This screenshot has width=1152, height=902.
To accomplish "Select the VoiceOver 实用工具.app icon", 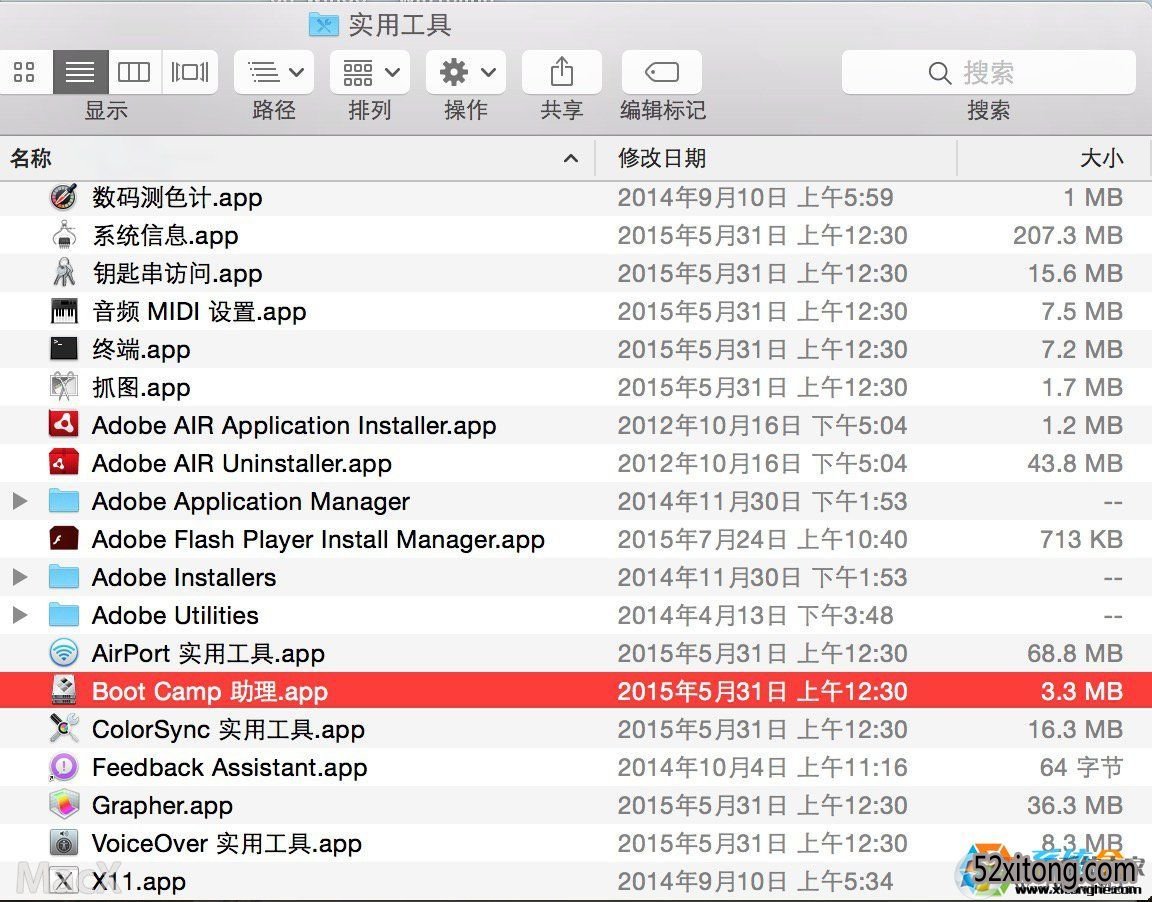I will (x=64, y=843).
